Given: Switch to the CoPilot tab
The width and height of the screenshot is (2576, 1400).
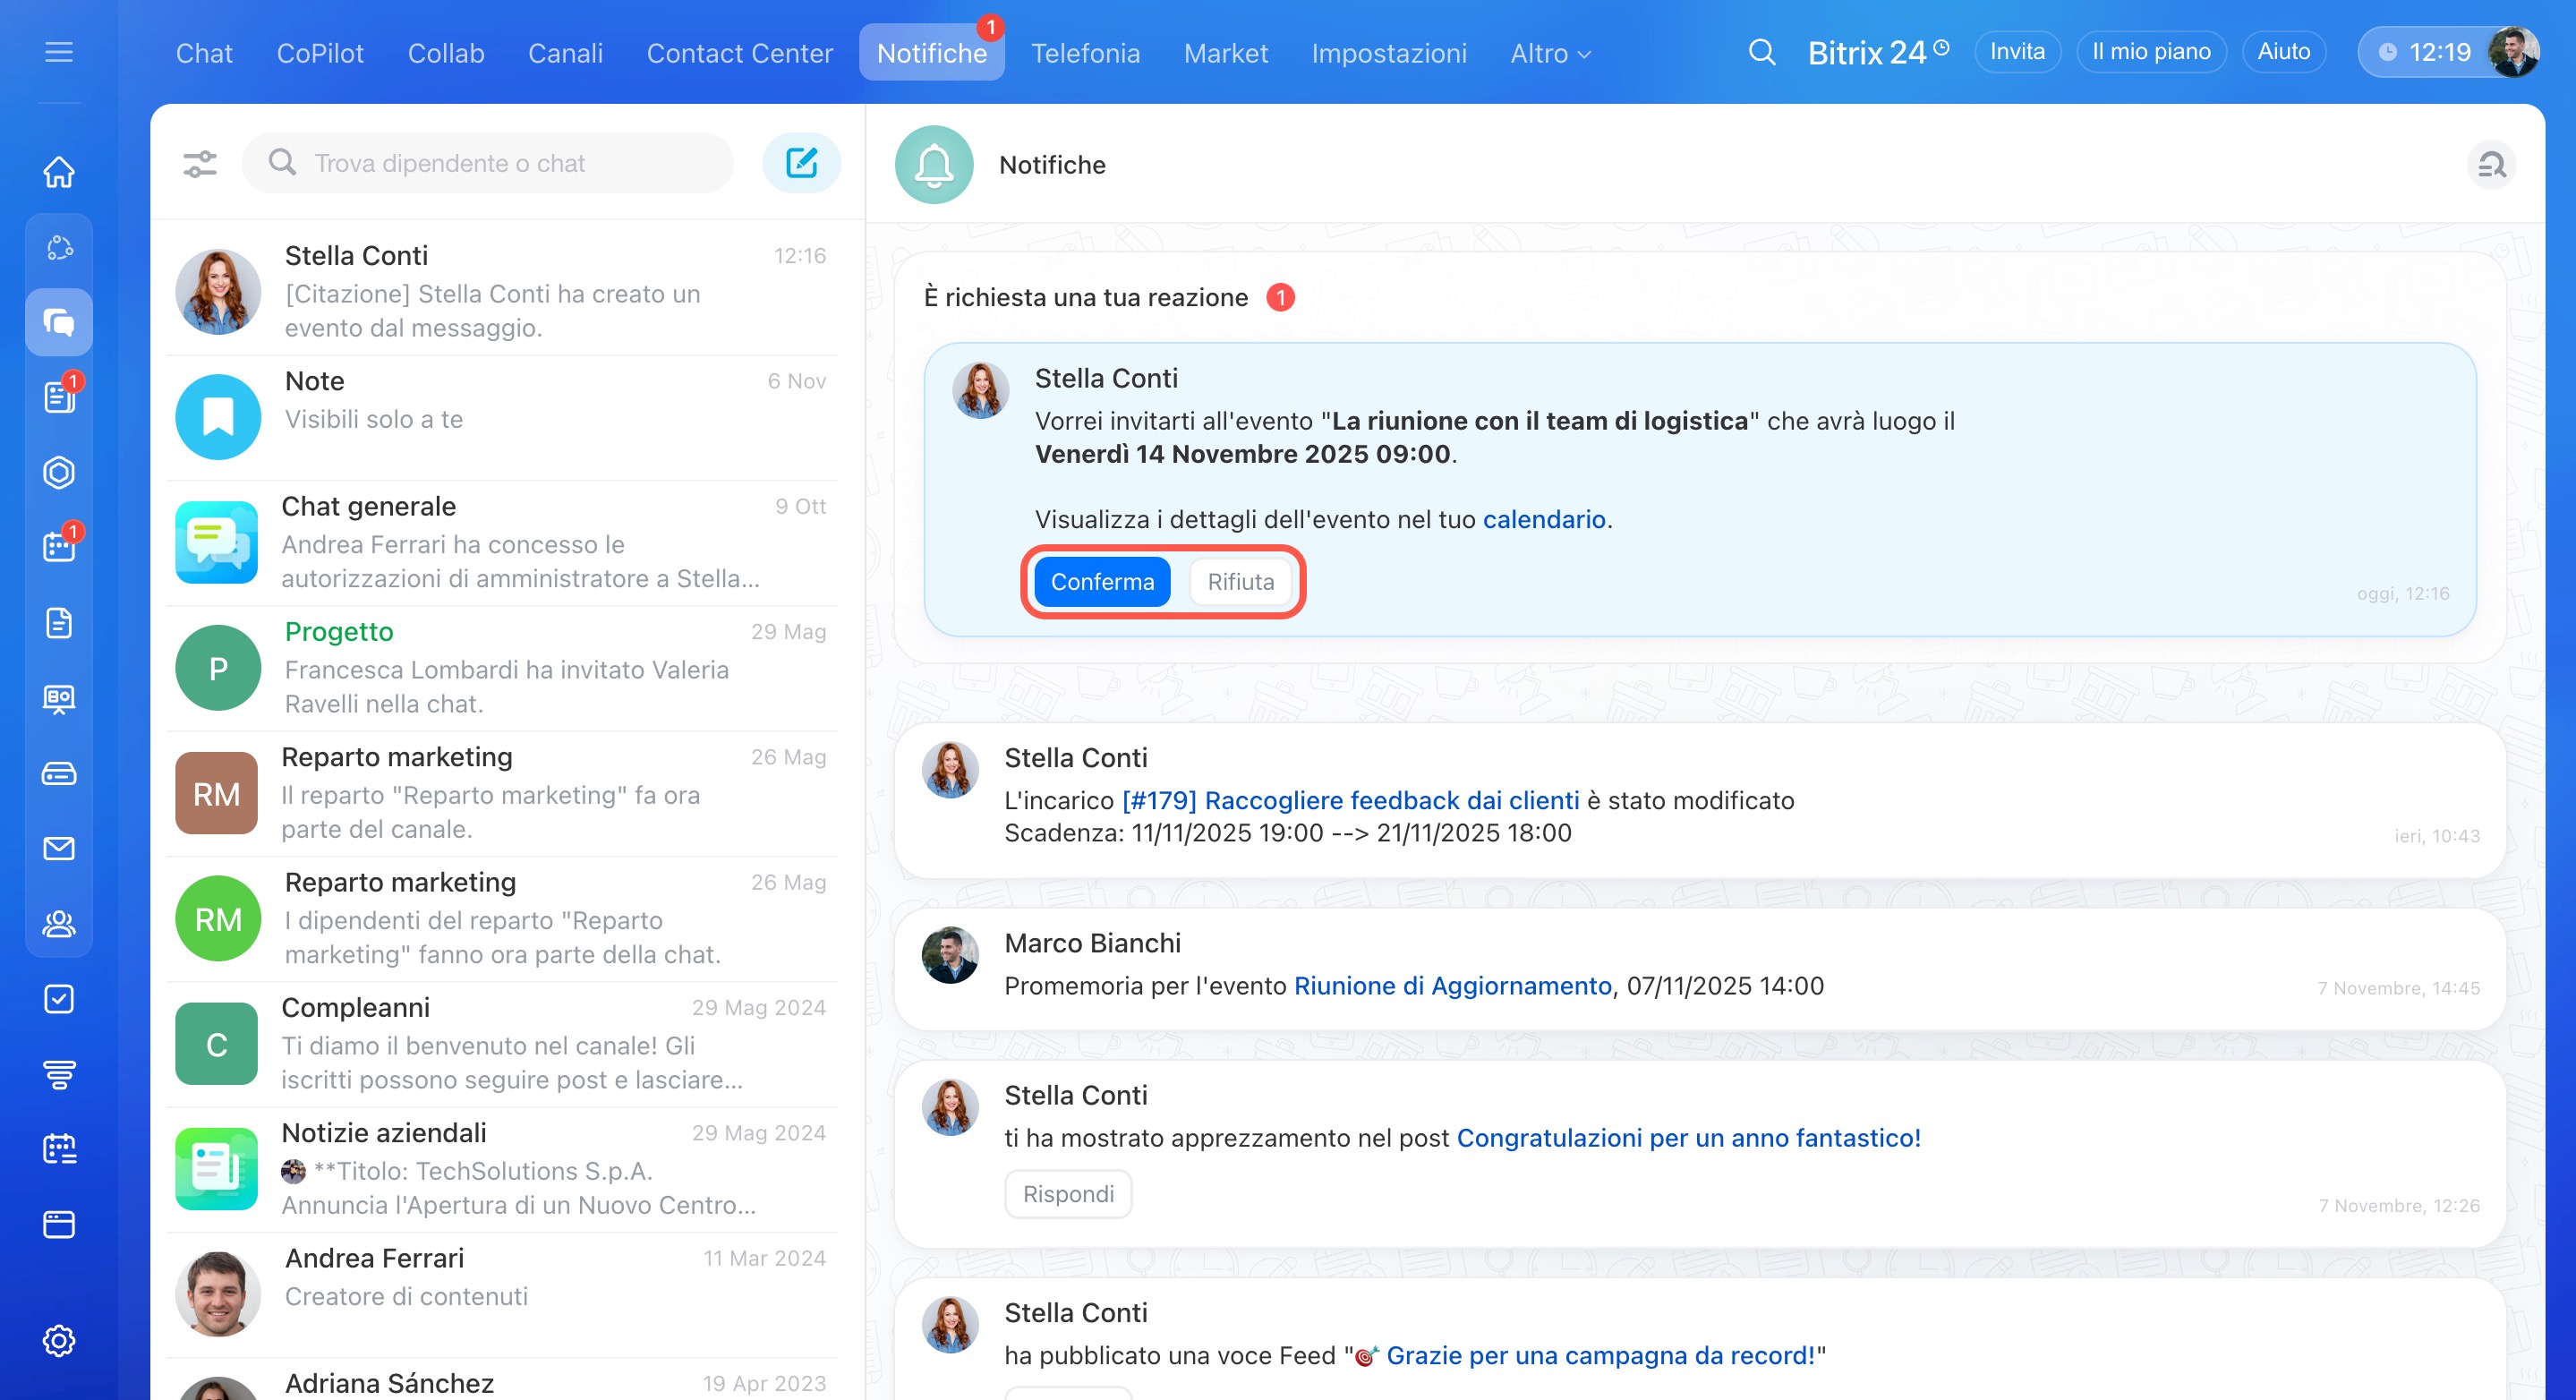Looking at the screenshot, I should pos(320,53).
